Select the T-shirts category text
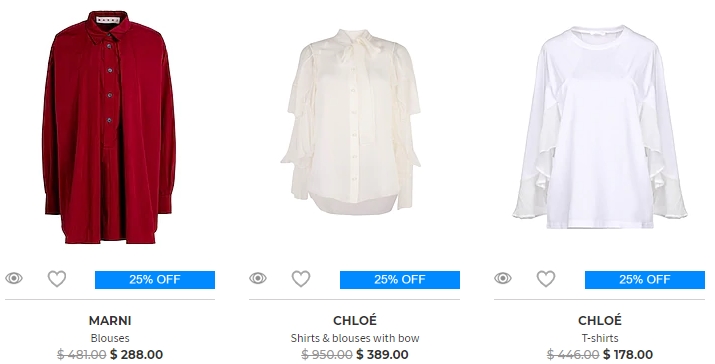Image resolution: width=715 pixels, height=364 pixels. [x=600, y=338]
